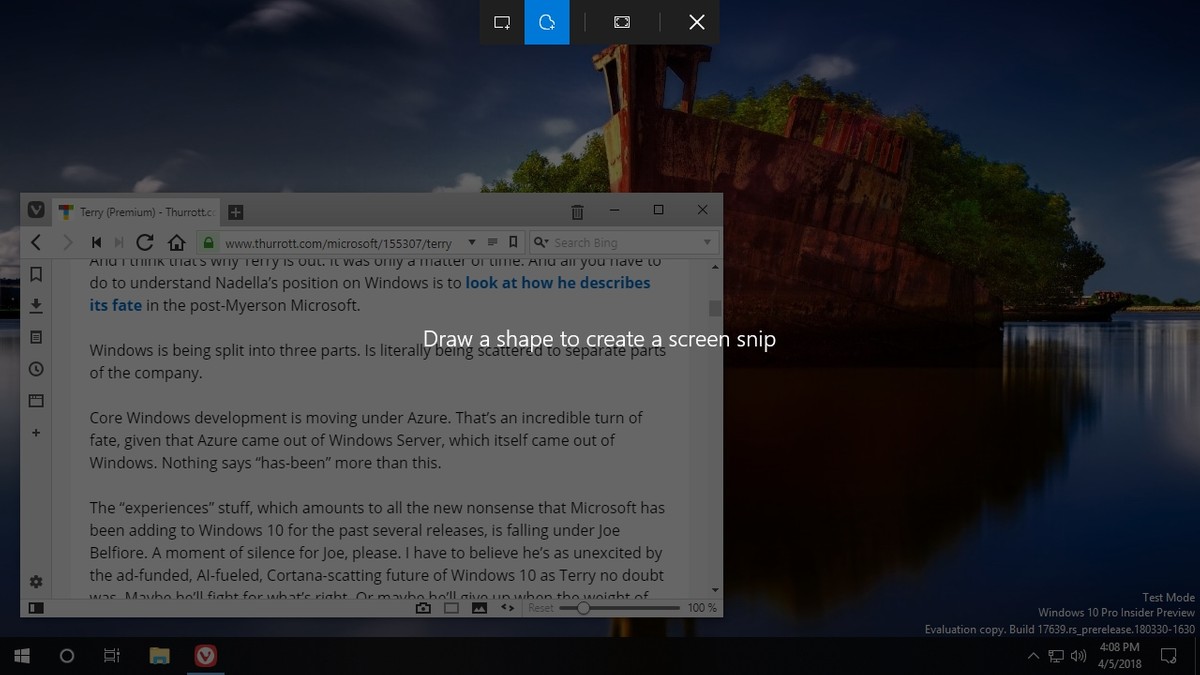Show hidden system tray icons
Screen dimensions: 1200x675
1033,656
